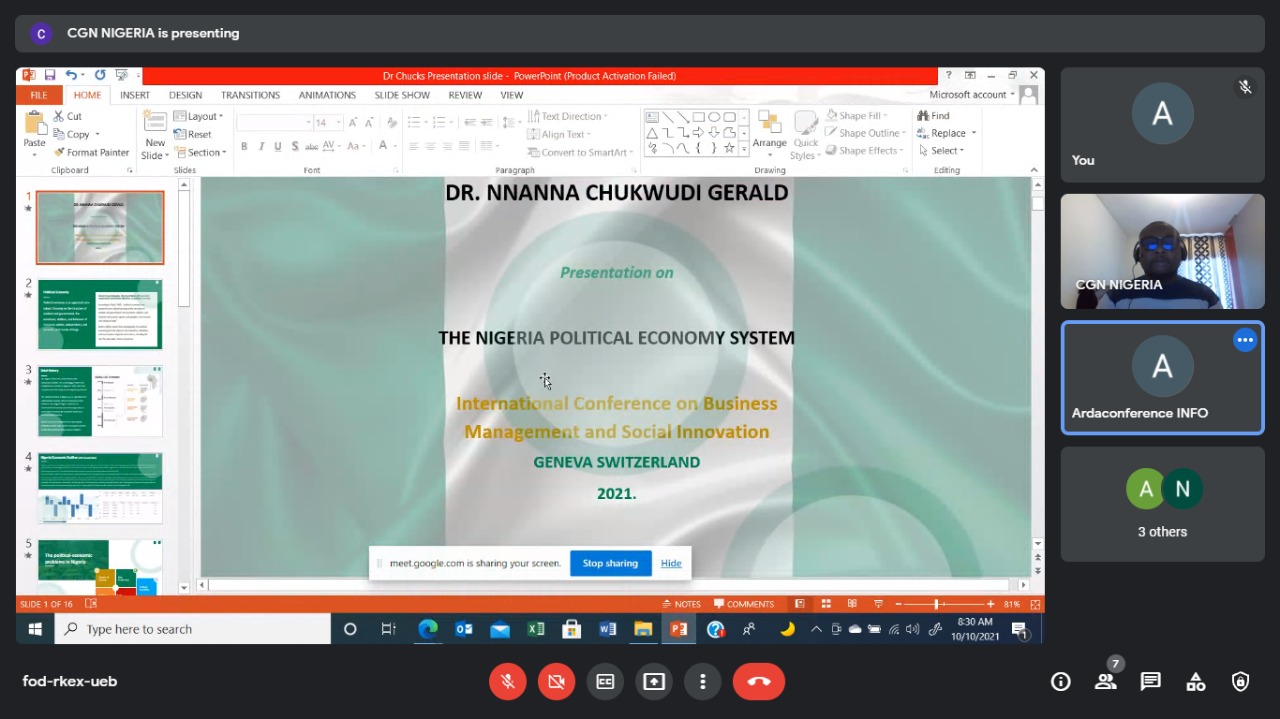
Task: Open the TRANSITIONS tab
Action: pyautogui.click(x=250, y=95)
